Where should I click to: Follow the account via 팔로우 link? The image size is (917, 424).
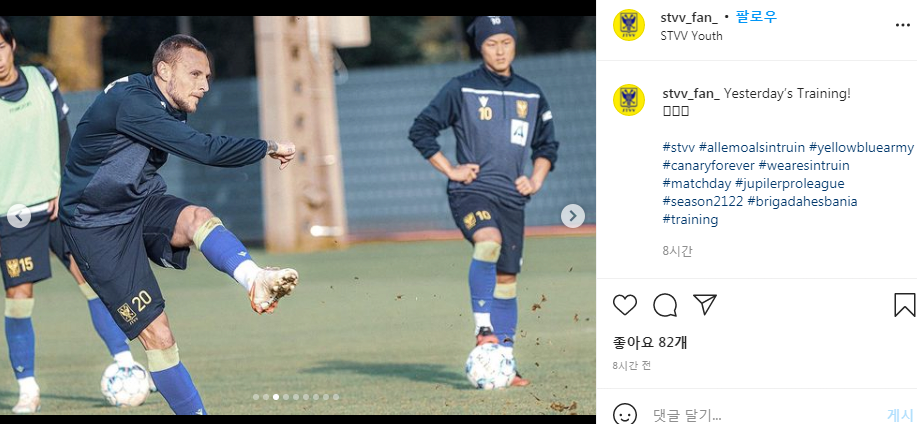click(756, 17)
